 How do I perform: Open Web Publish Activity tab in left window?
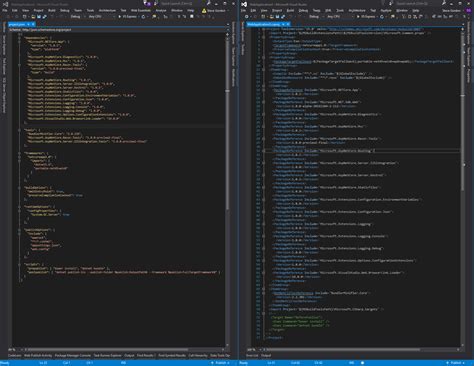[x=38, y=356]
